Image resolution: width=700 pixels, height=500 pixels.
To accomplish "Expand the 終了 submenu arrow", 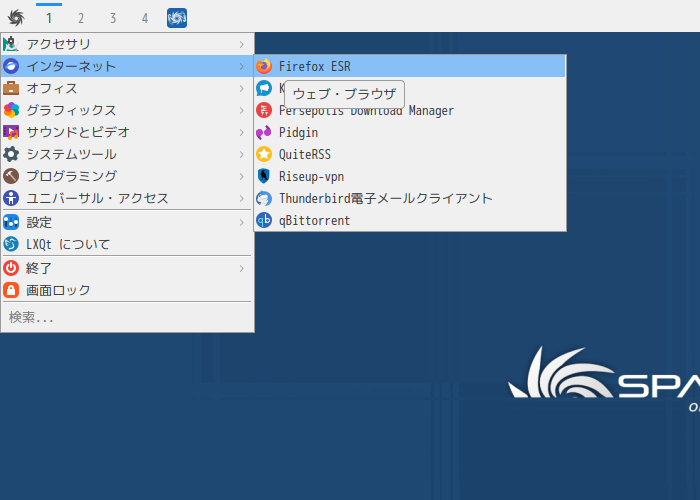I will click(x=242, y=268).
